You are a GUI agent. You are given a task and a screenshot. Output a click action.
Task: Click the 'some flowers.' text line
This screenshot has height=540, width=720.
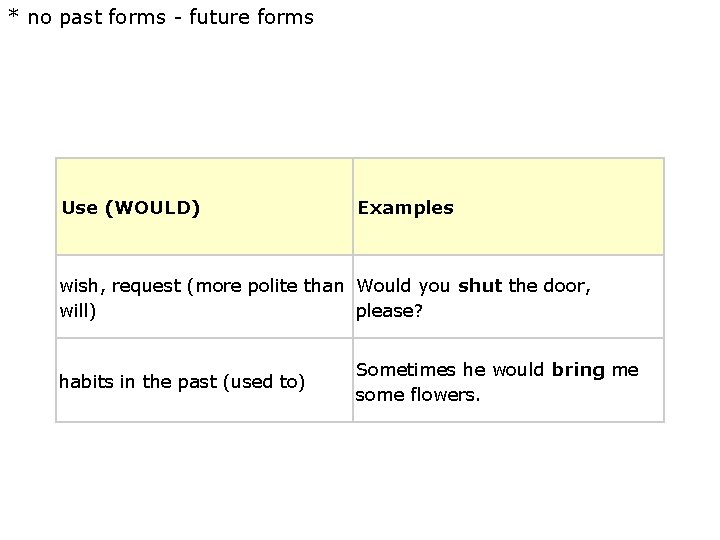(x=417, y=395)
